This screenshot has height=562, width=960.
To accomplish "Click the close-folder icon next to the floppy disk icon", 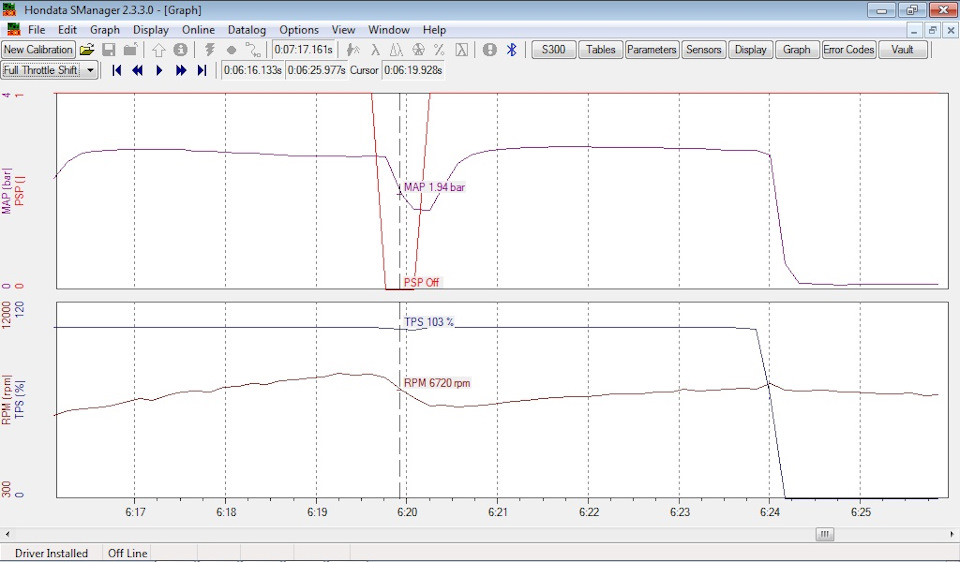I will [x=130, y=50].
